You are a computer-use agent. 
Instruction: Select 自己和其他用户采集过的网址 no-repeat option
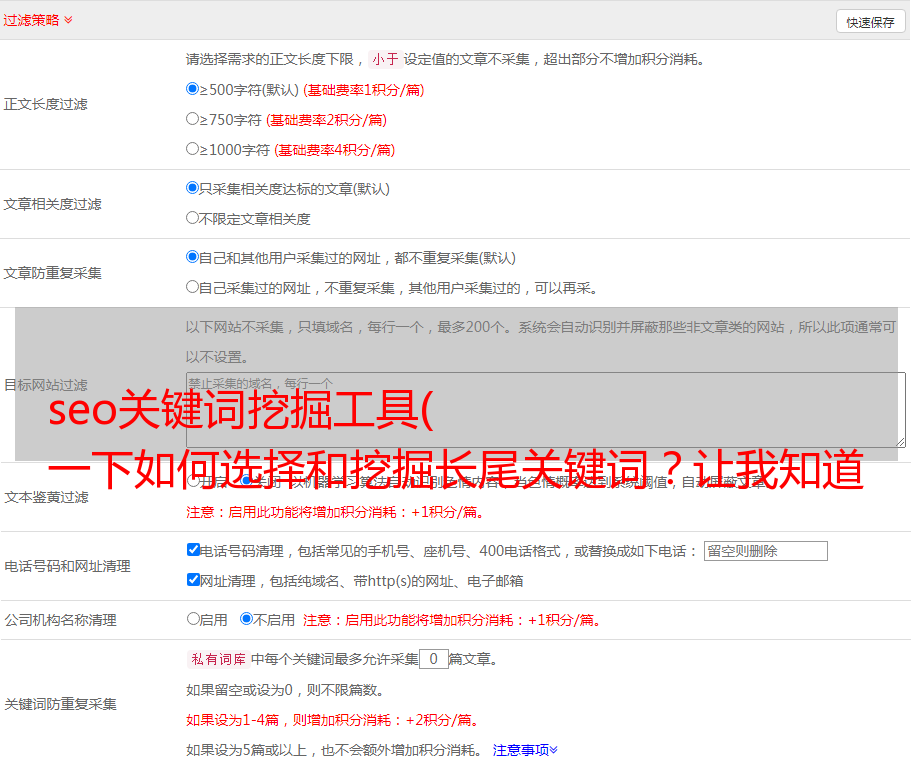pos(193,257)
